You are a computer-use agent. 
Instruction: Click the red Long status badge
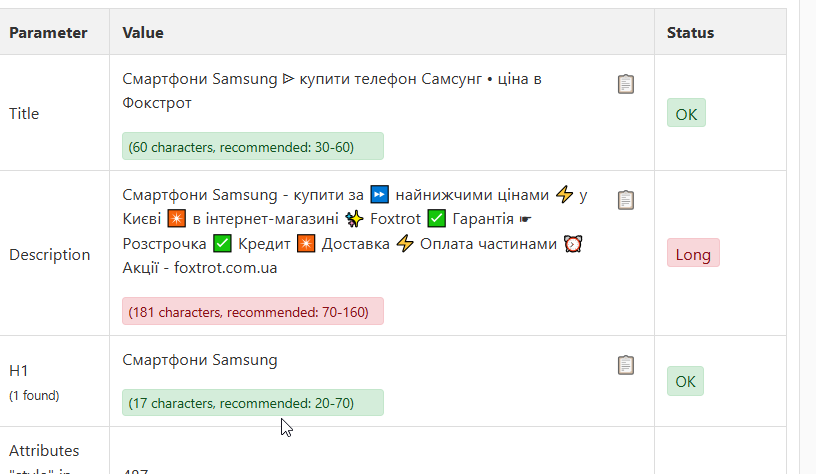(x=693, y=253)
